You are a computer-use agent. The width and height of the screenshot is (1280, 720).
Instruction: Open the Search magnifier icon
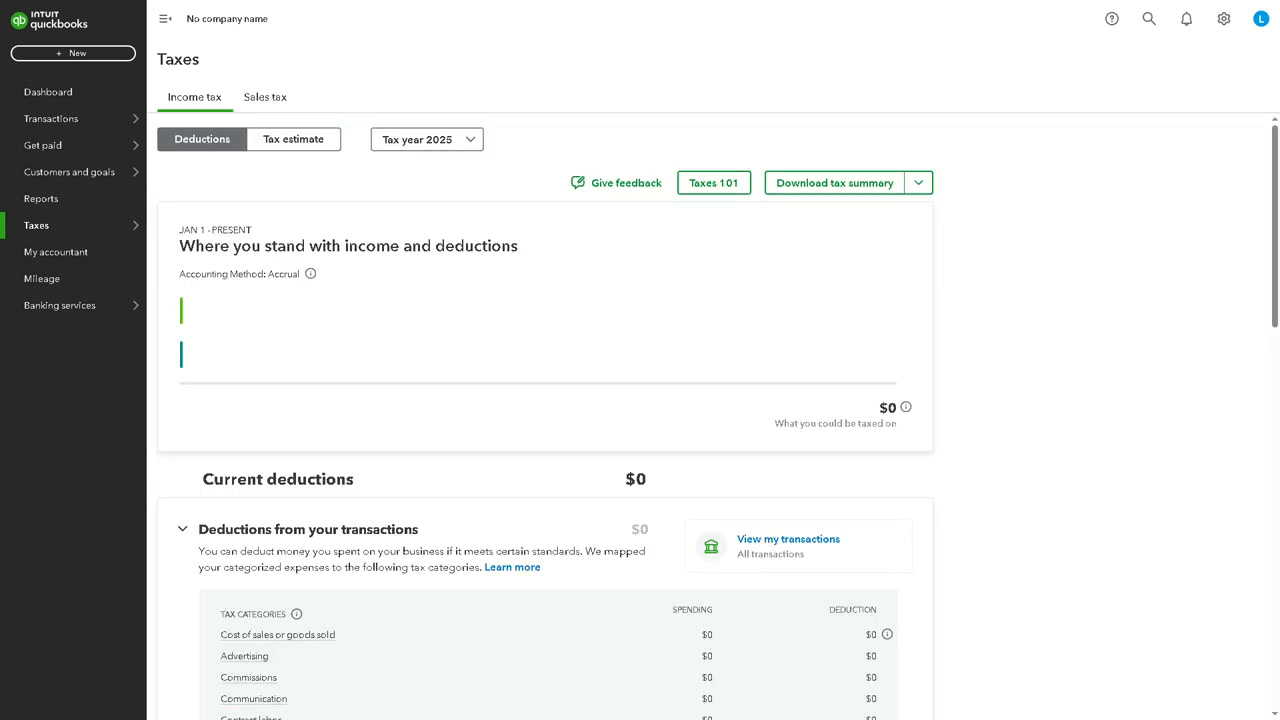(1149, 19)
